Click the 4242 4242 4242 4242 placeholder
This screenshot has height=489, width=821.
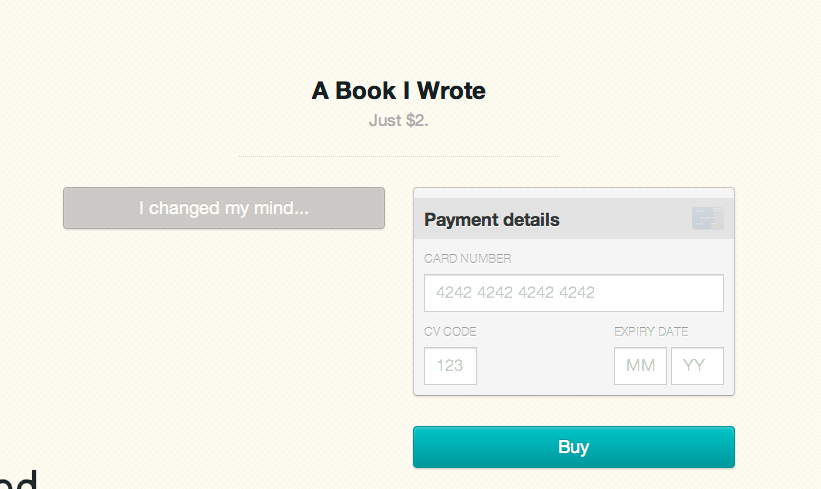coord(516,293)
